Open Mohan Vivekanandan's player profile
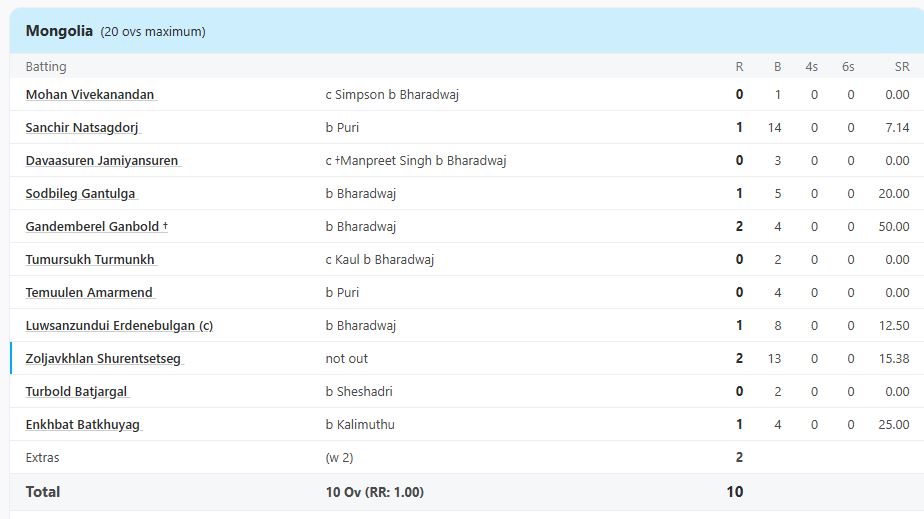Viewport: 924px width, 519px height. 90,95
